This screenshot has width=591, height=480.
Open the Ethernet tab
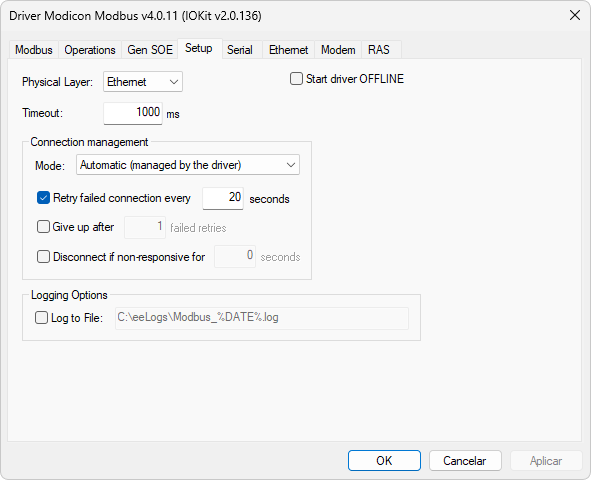(288, 50)
